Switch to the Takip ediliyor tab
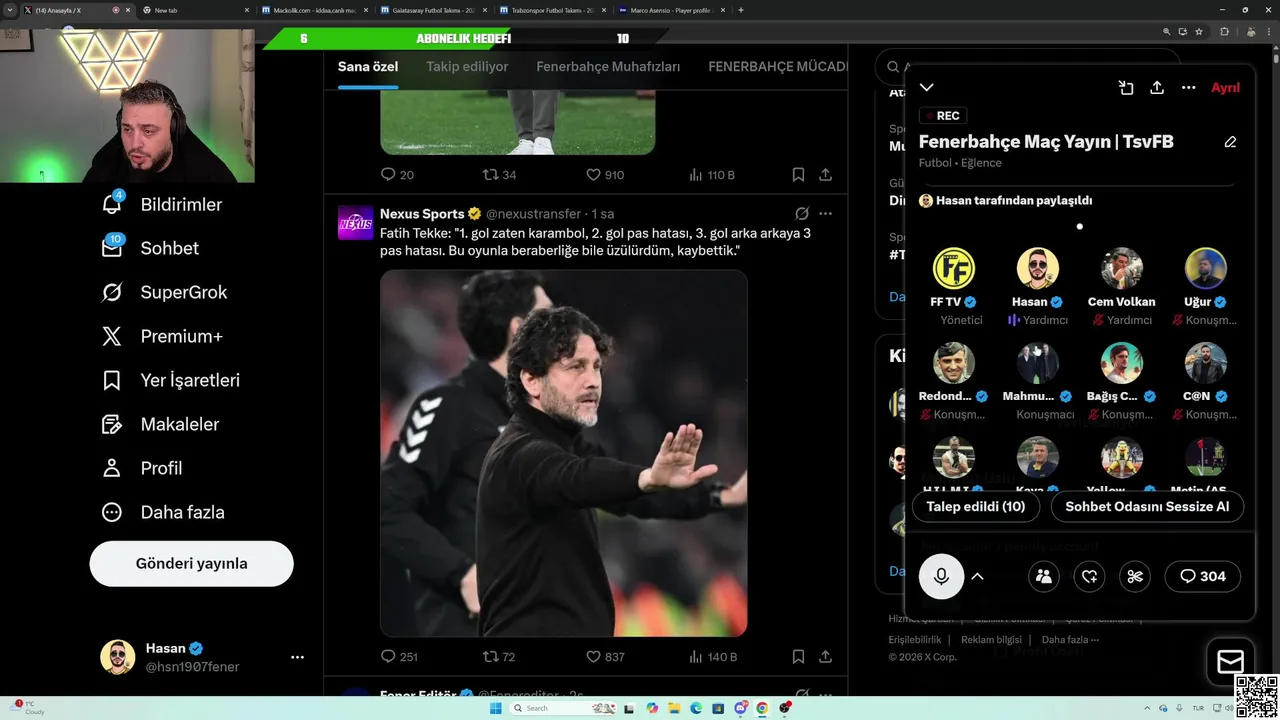This screenshot has height=720, width=1280. click(467, 67)
